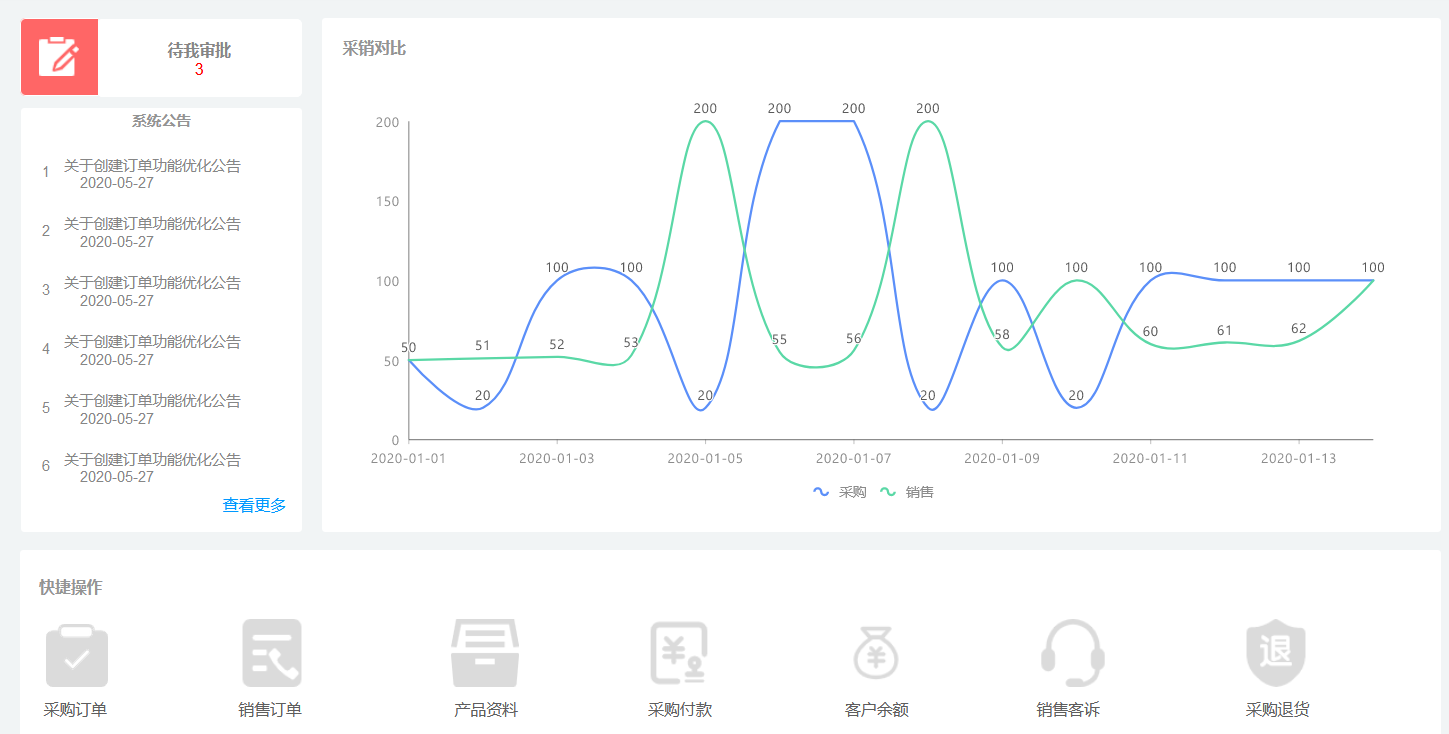Click the 产品资料 label text
The height and width of the screenshot is (734, 1449).
click(x=486, y=710)
